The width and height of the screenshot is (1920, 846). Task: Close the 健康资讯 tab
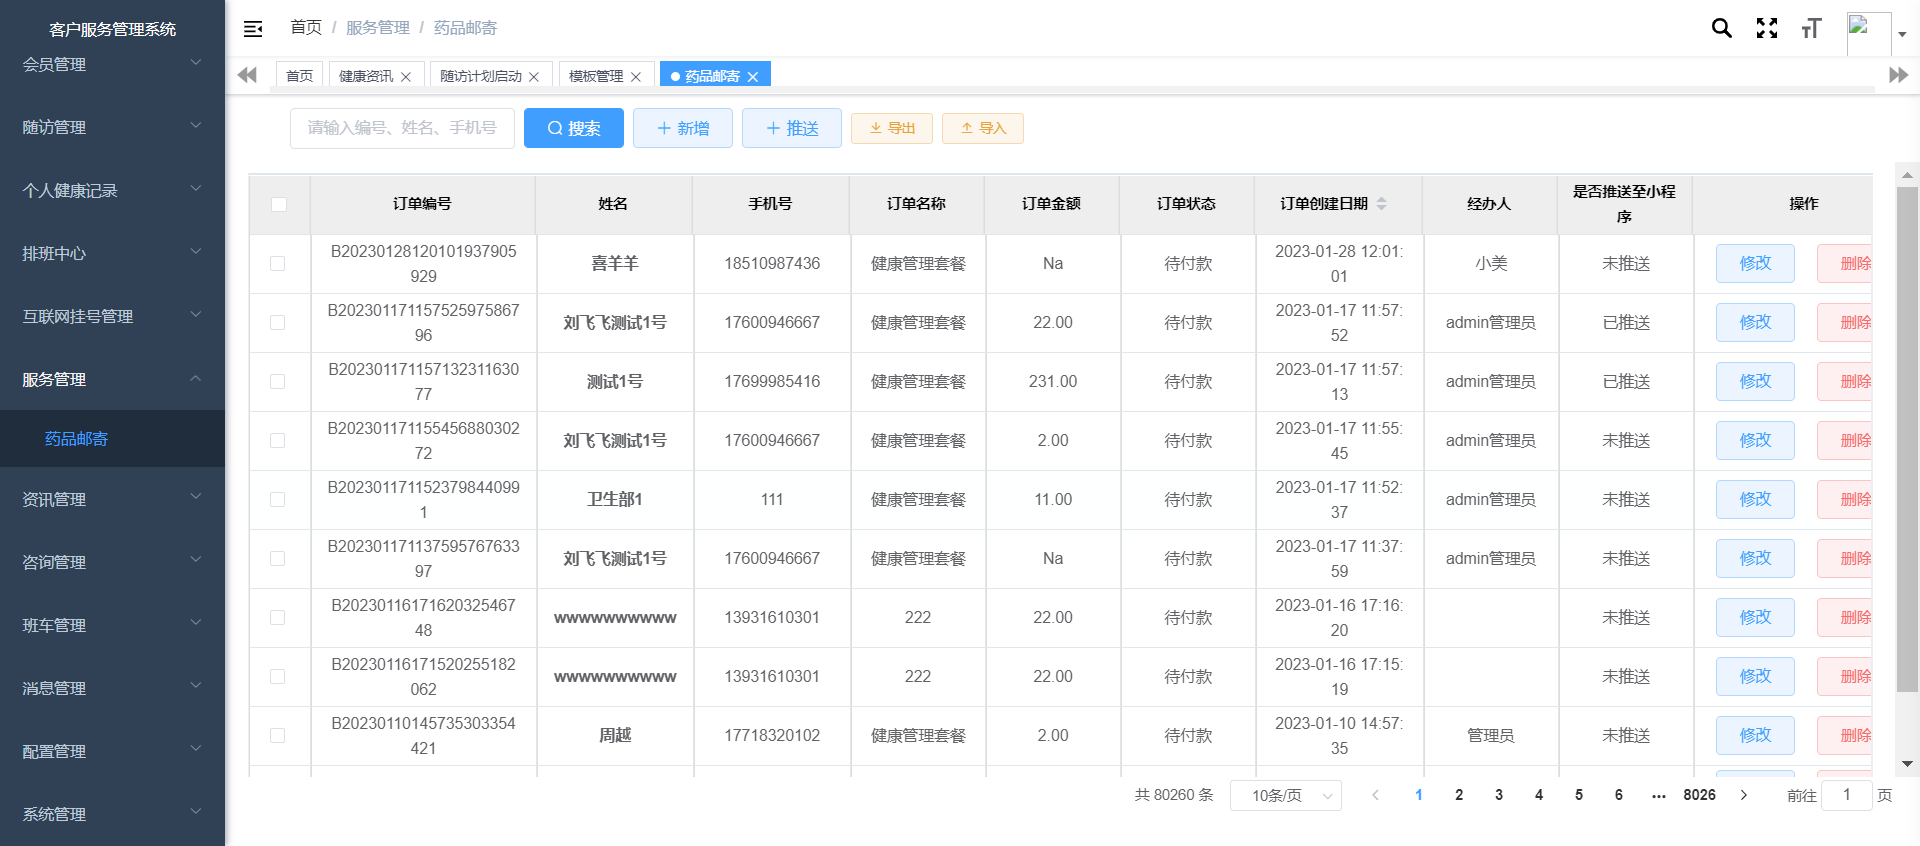[x=406, y=77]
